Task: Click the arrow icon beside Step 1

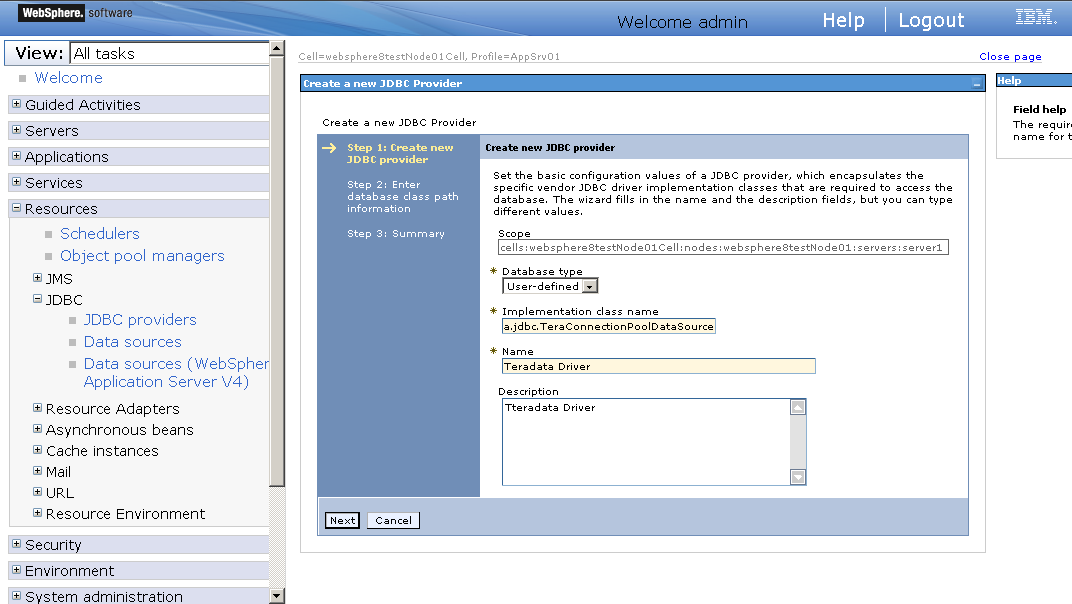Action: 330,147
